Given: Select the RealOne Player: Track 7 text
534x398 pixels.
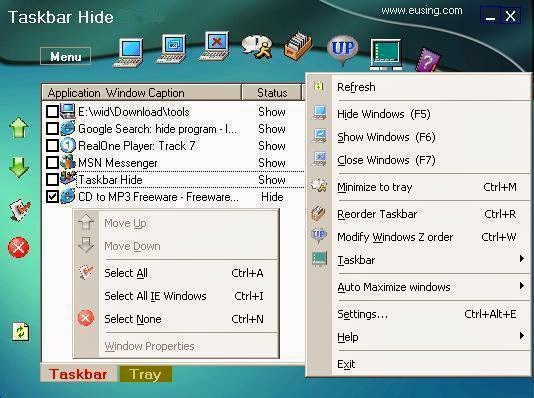Looking at the screenshot, I should pyautogui.click(x=137, y=146).
